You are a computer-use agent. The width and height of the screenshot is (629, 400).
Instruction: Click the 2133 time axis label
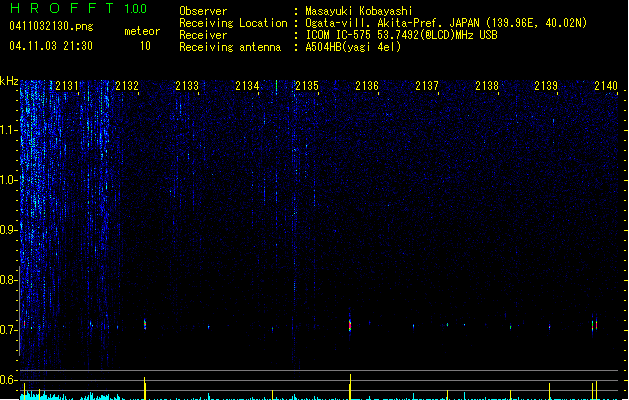click(x=187, y=86)
